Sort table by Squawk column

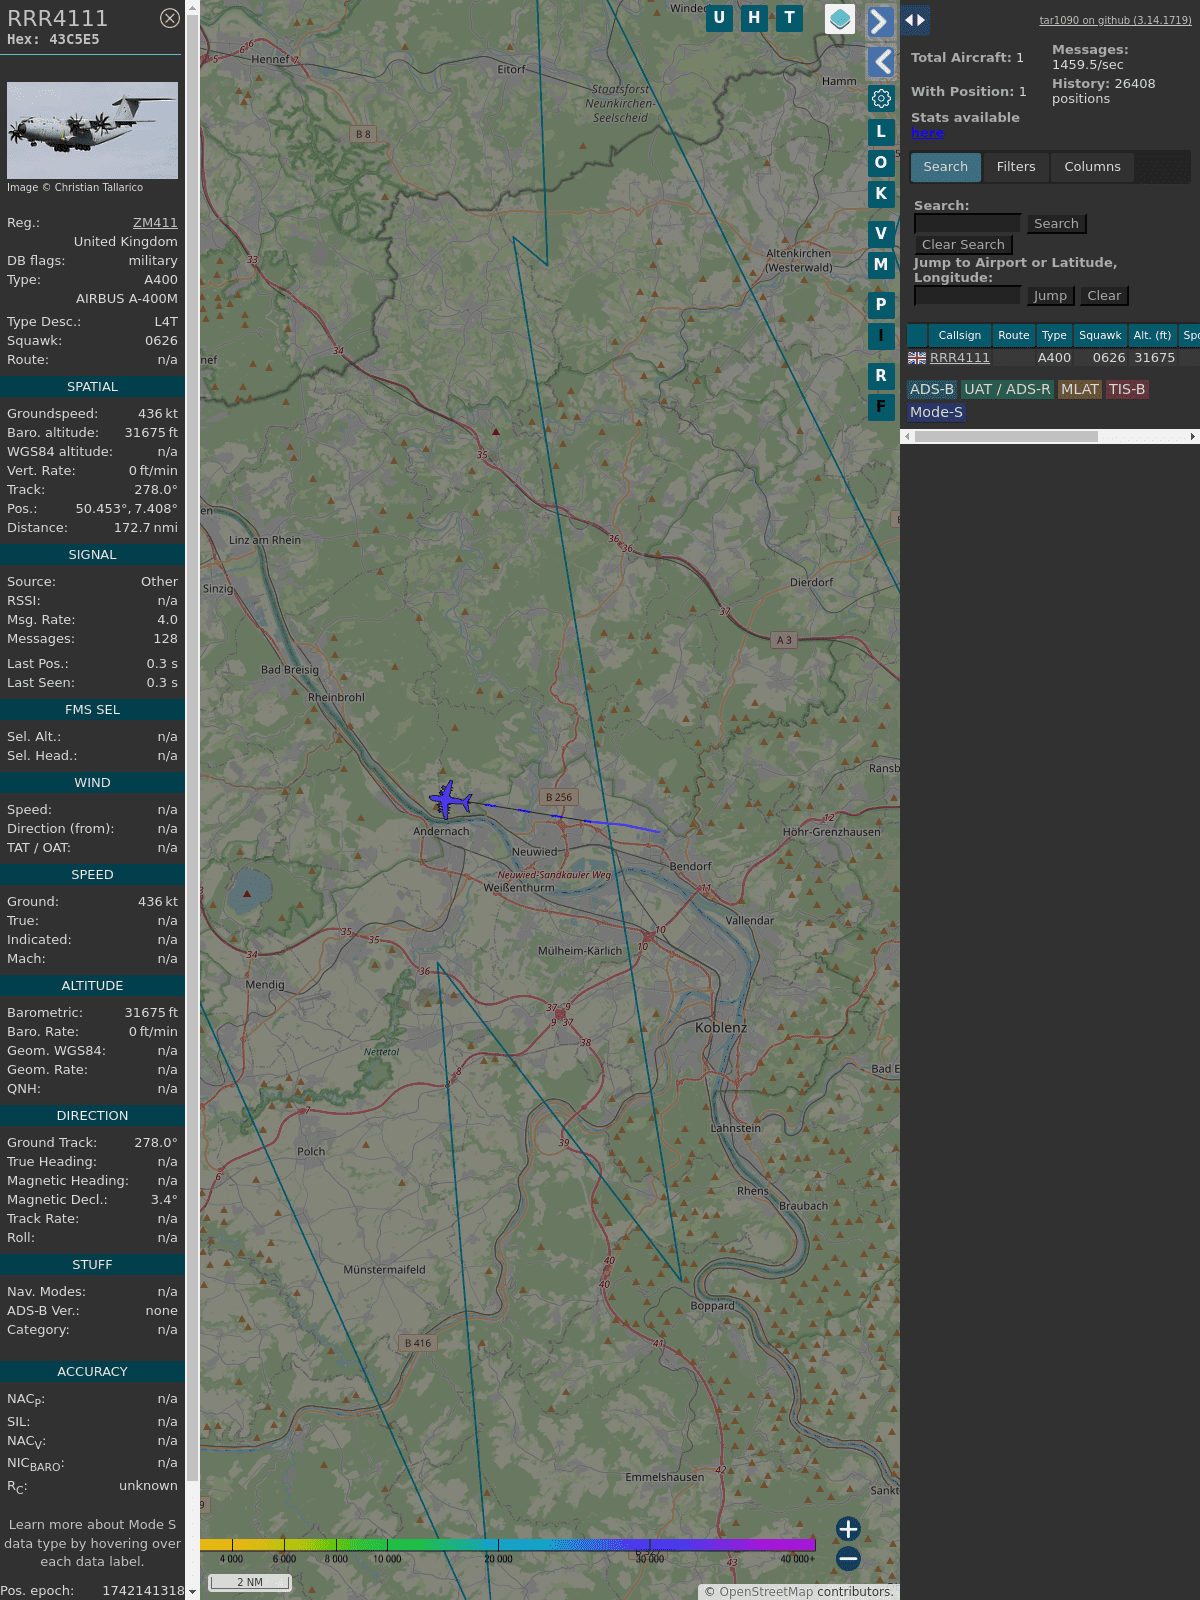1100,336
